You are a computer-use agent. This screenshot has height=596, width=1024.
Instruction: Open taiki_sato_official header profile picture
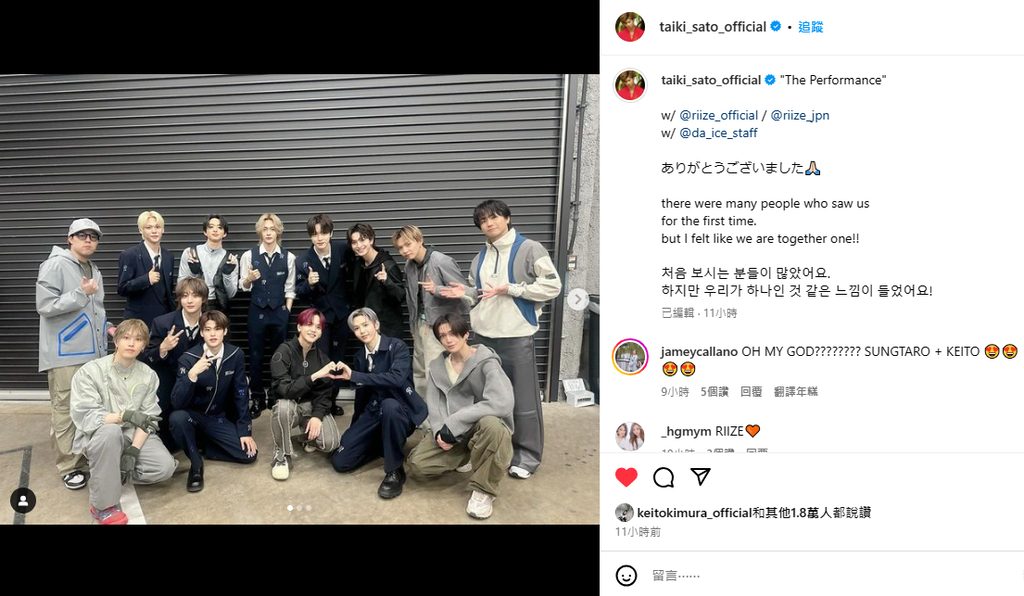pos(630,27)
